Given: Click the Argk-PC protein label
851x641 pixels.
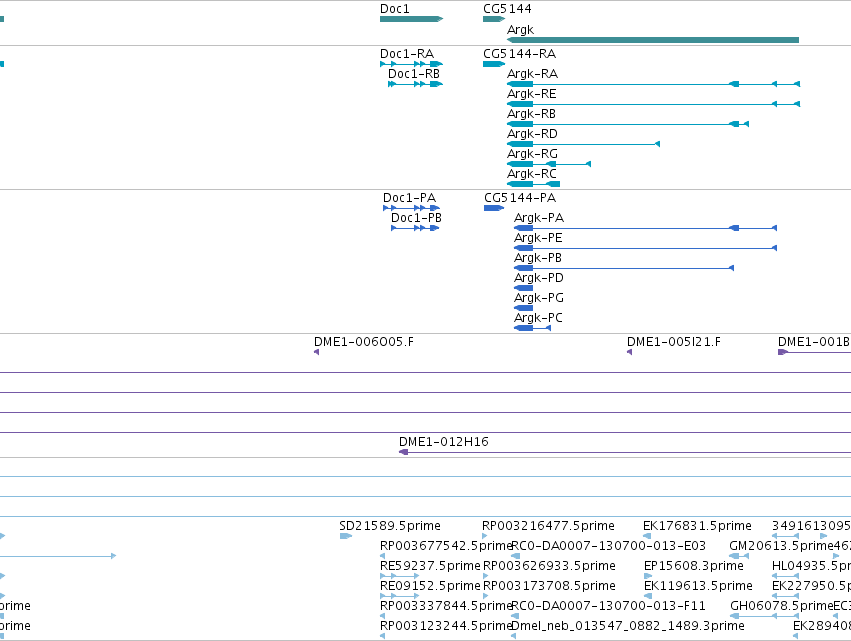Looking at the screenshot, I should (538, 319).
